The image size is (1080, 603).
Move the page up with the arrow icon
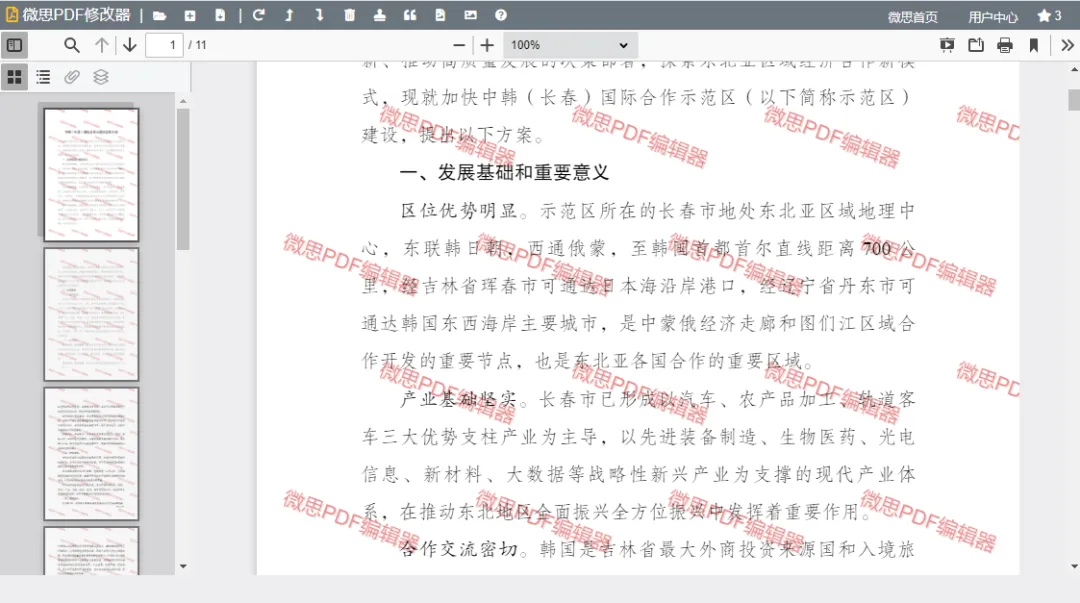coord(289,15)
